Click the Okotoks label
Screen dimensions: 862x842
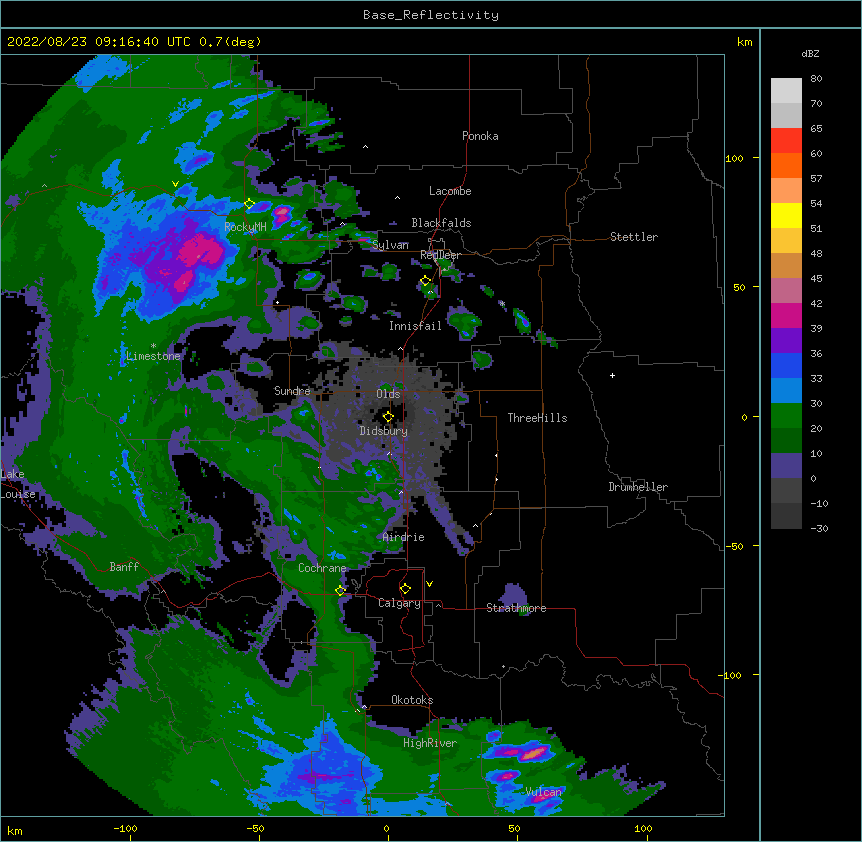(412, 700)
